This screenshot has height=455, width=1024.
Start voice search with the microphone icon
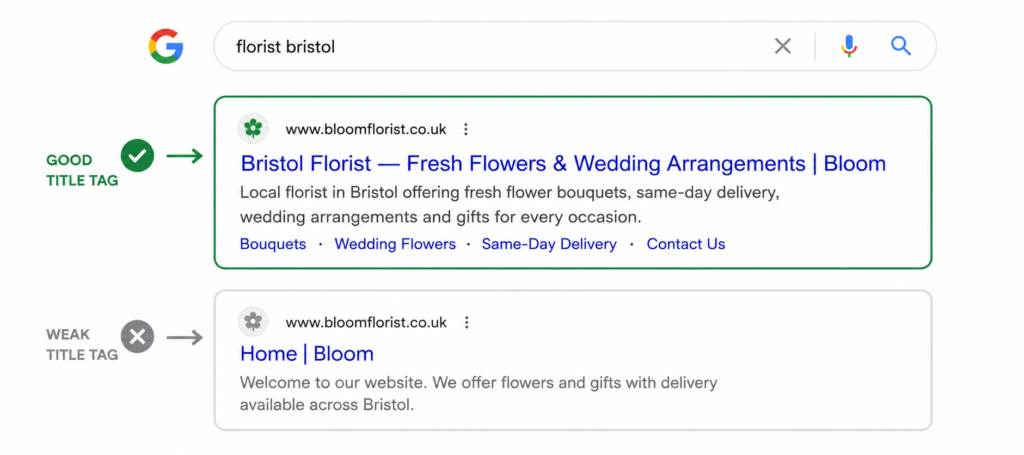coord(849,46)
